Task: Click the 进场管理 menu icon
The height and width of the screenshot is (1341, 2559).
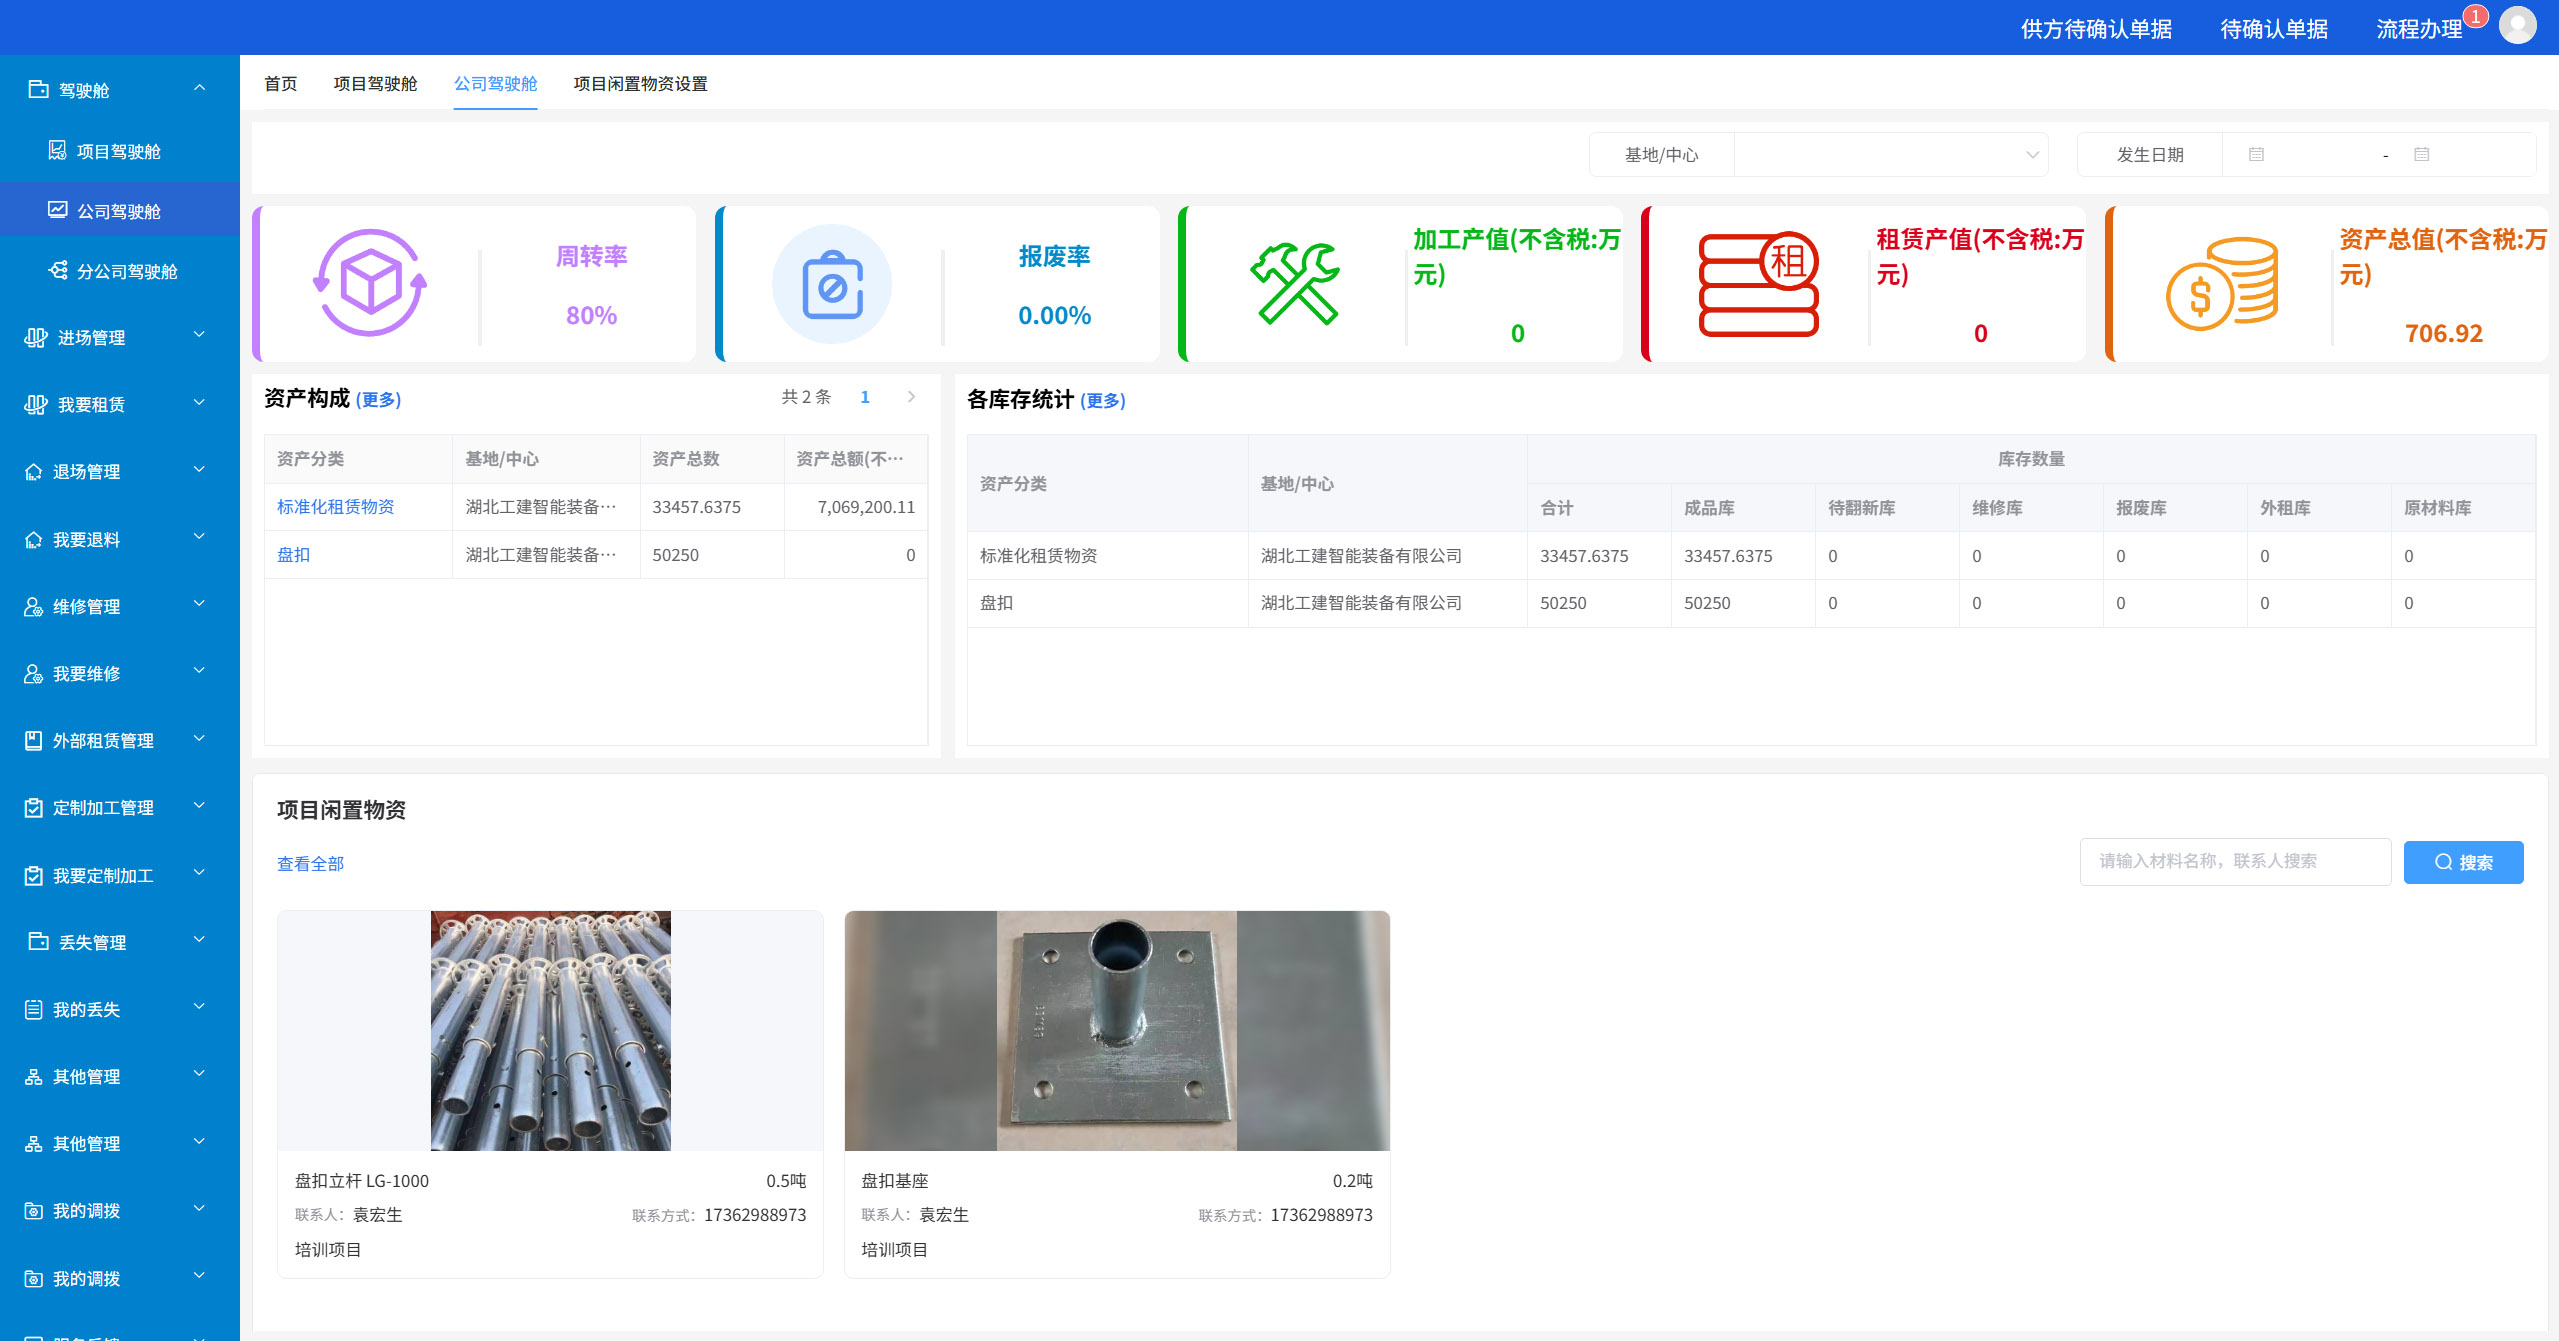Action: pyautogui.click(x=35, y=338)
